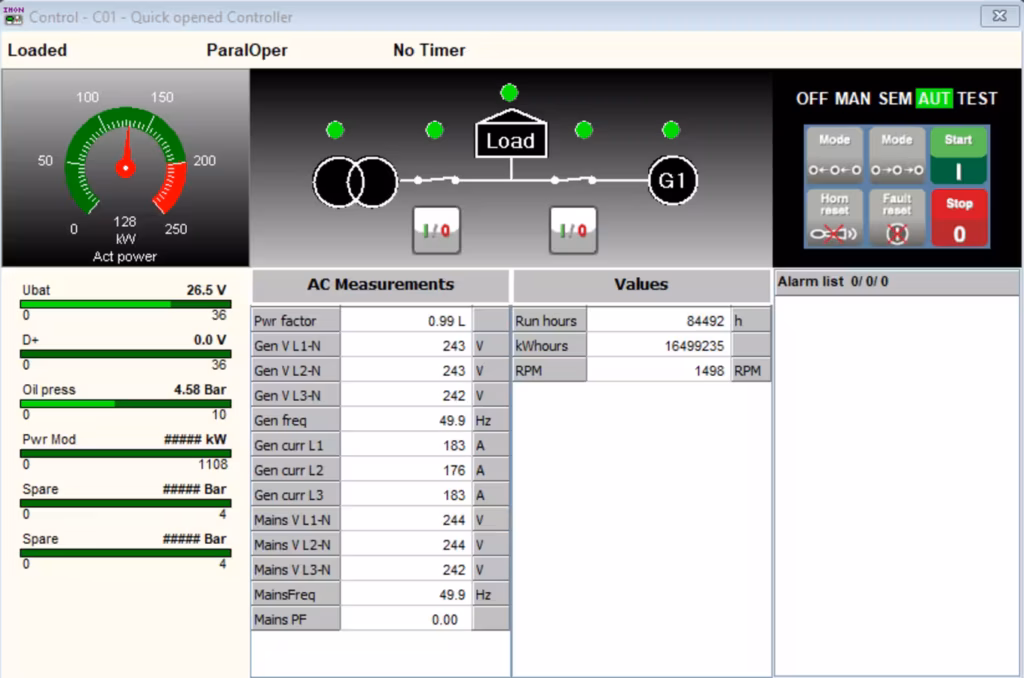Click the Pwr Mod label
The height and width of the screenshot is (678, 1024).
tap(49, 439)
